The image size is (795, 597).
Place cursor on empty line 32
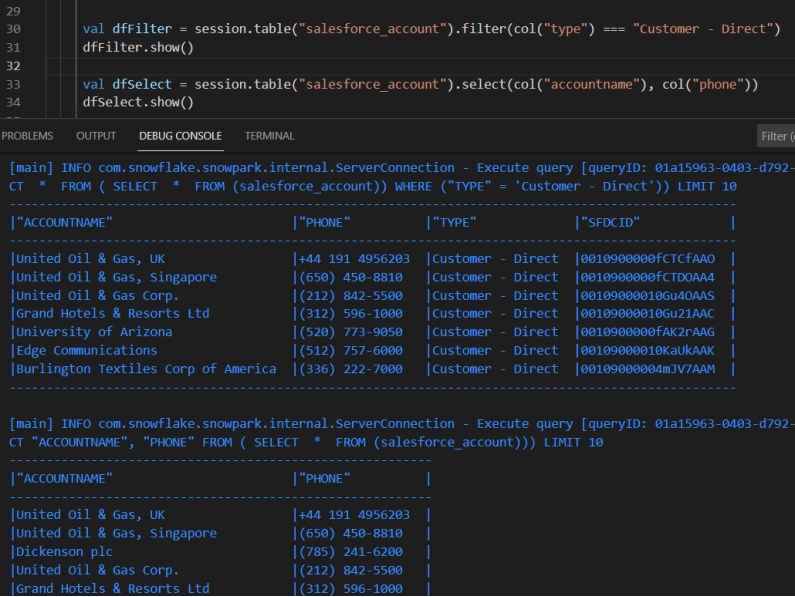point(300,66)
